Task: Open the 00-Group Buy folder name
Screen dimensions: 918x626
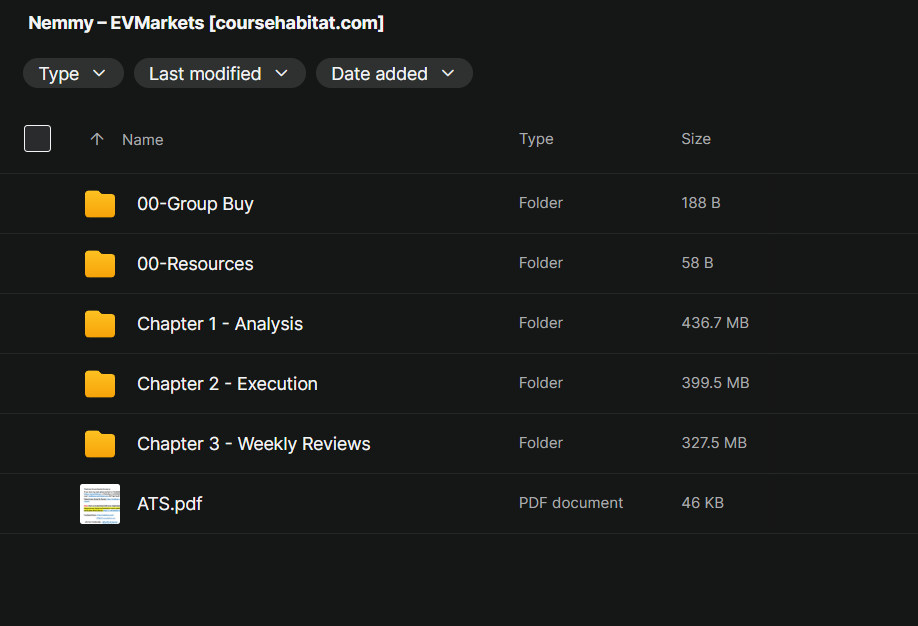Action: click(196, 204)
